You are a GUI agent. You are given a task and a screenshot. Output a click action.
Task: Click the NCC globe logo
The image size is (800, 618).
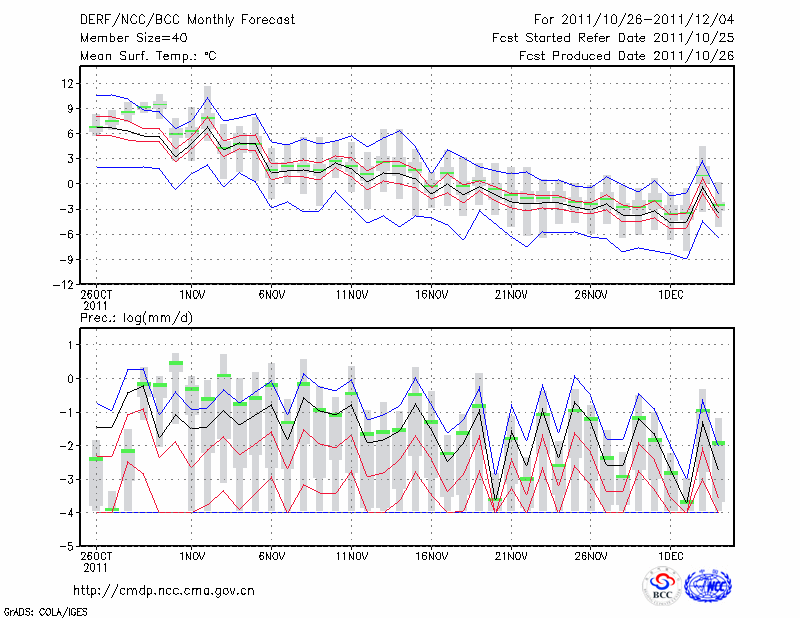(707, 586)
